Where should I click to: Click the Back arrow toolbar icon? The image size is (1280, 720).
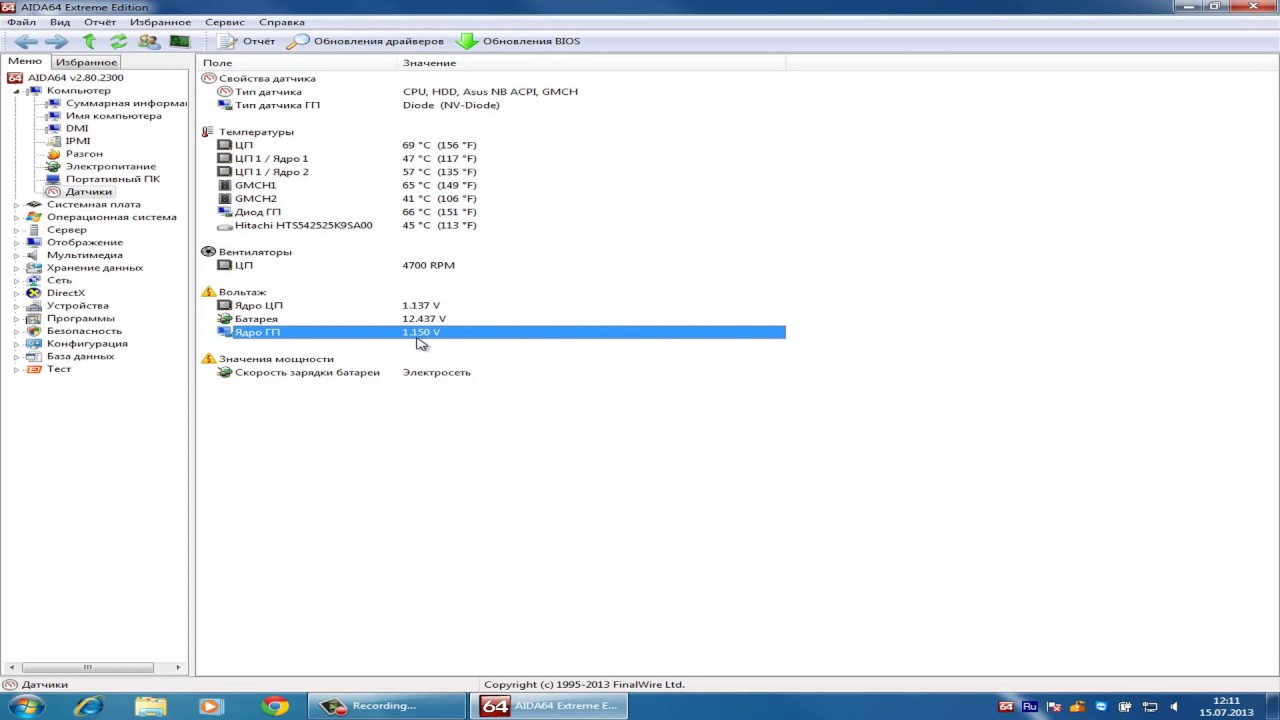click(x=27, y=41)
